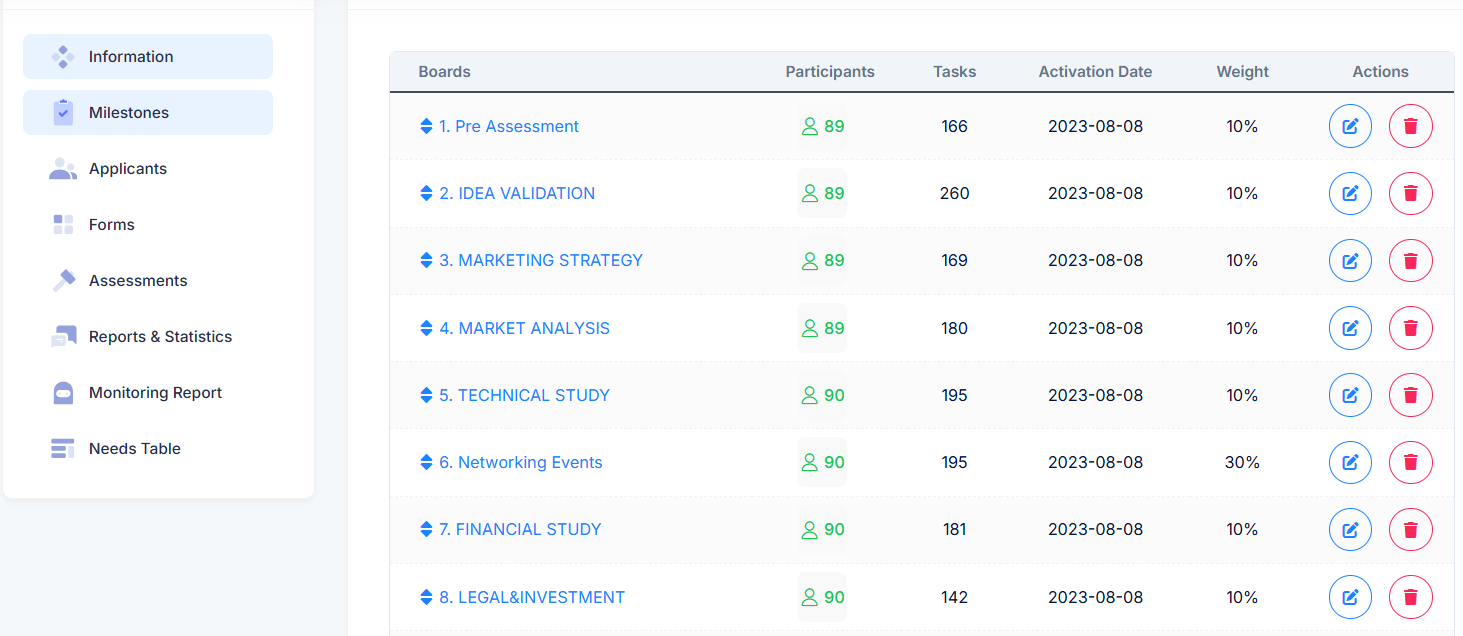Click the edit icon for MARKETING STRATEGY row
1463x636 pixels.
1350,260
